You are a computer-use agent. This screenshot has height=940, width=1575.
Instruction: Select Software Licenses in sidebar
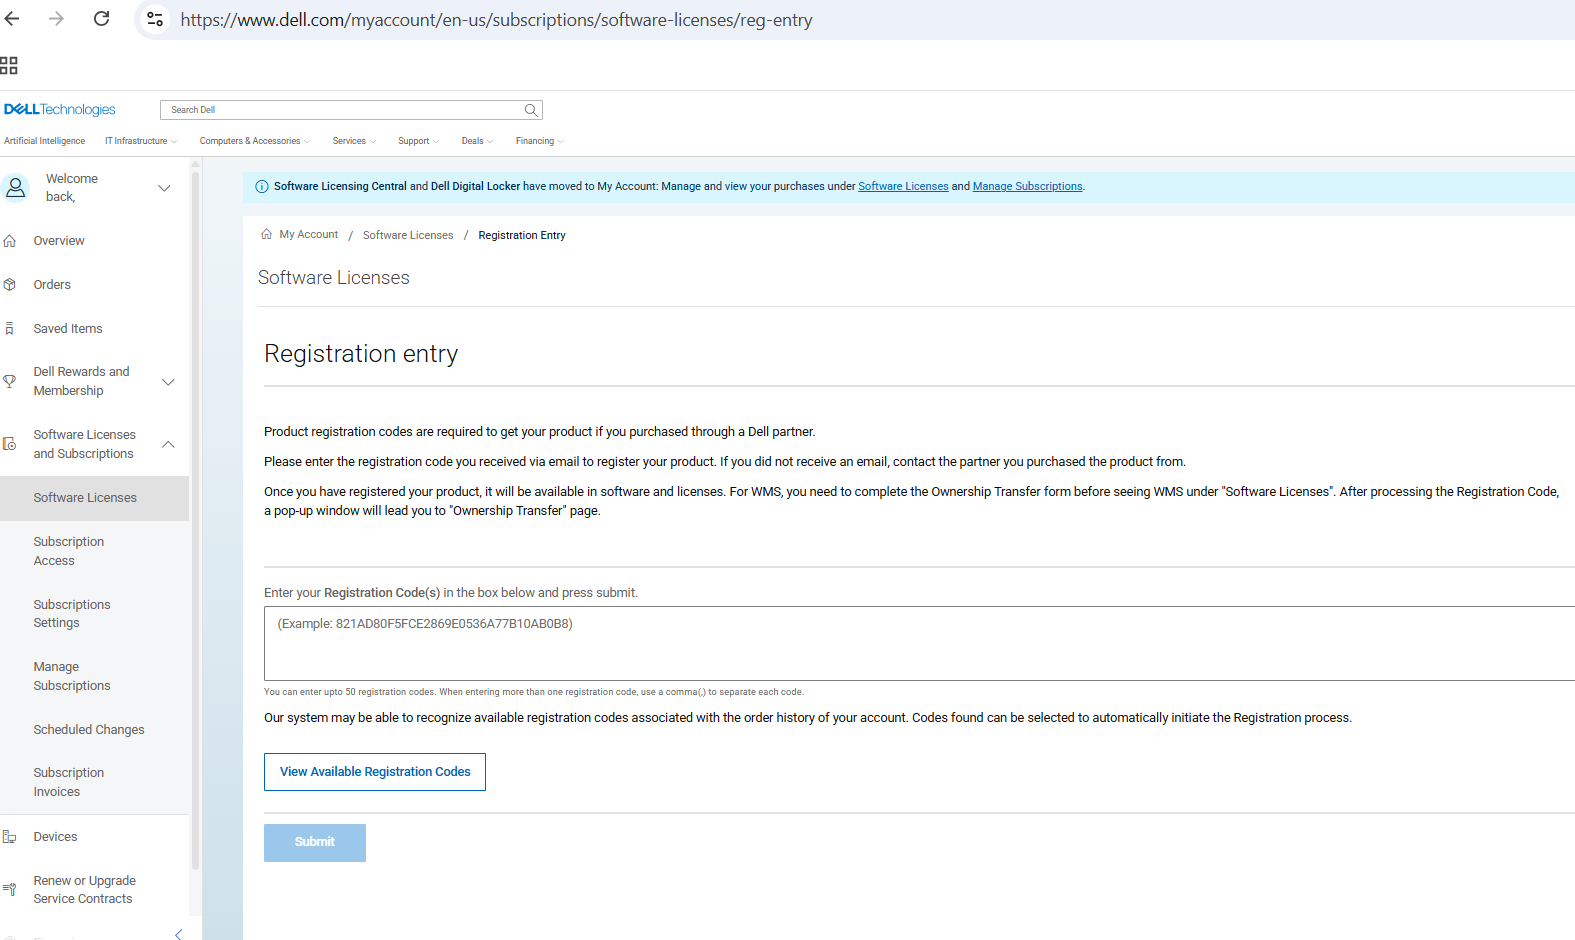(94, 498)
